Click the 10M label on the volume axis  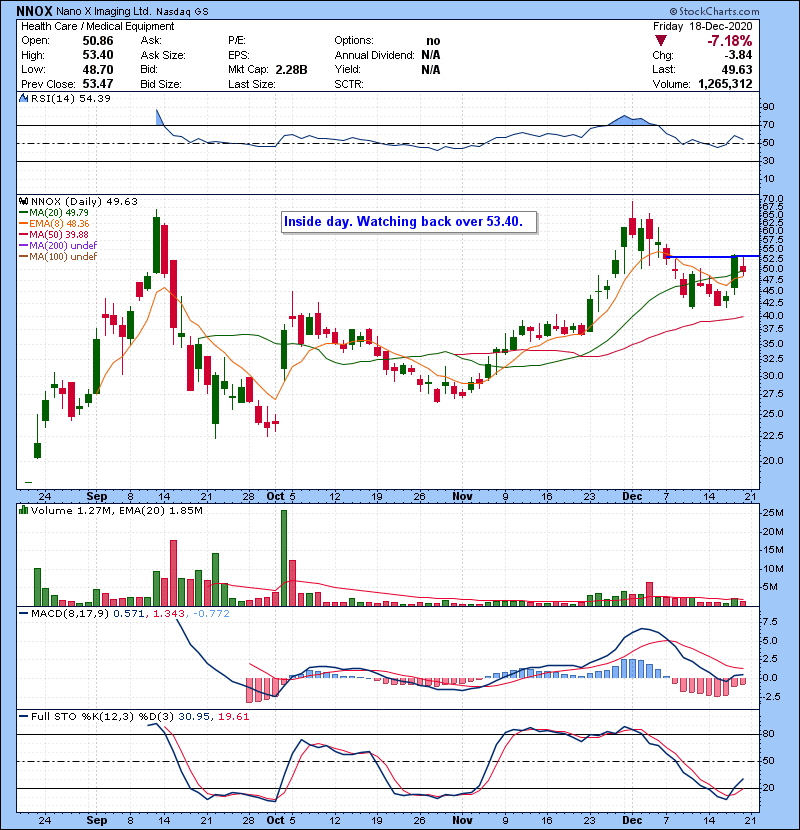pos(772,569)
